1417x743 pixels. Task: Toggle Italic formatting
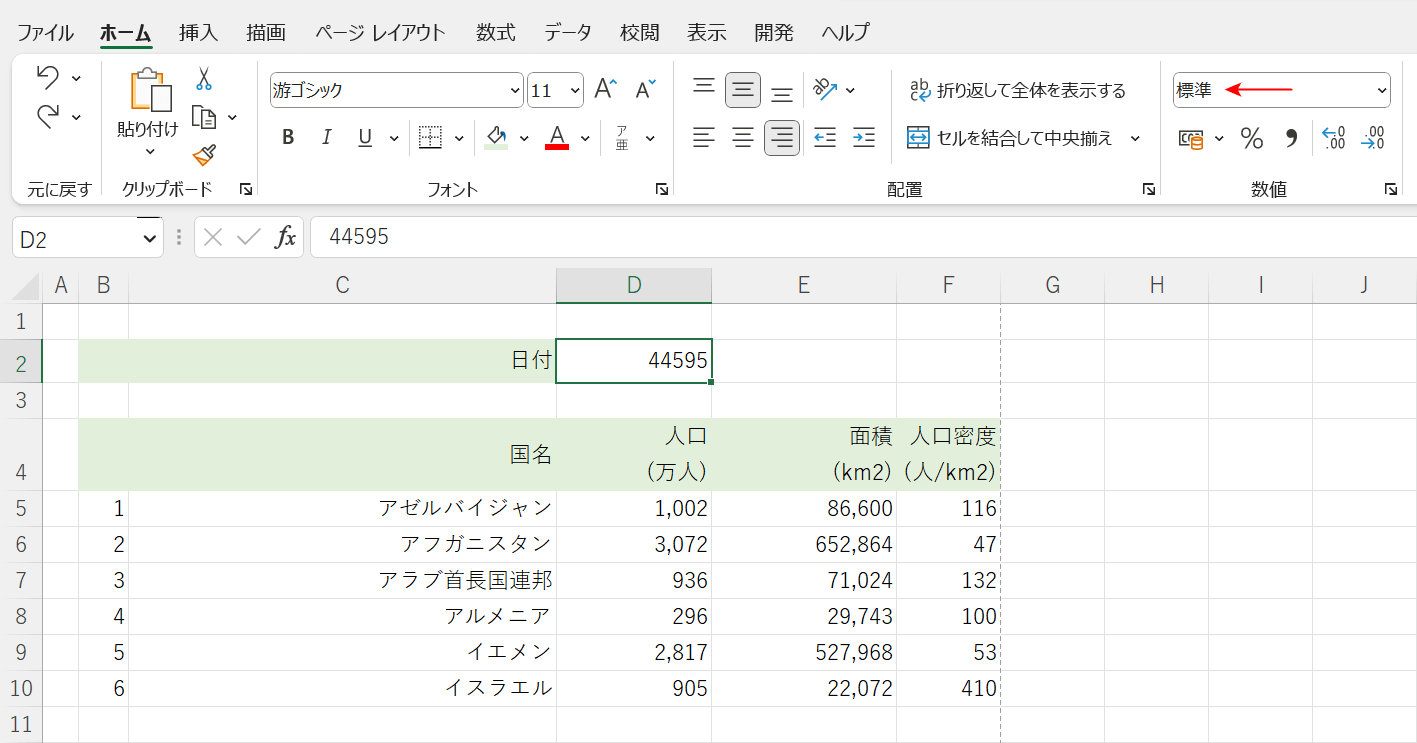(x=325, y=138)
